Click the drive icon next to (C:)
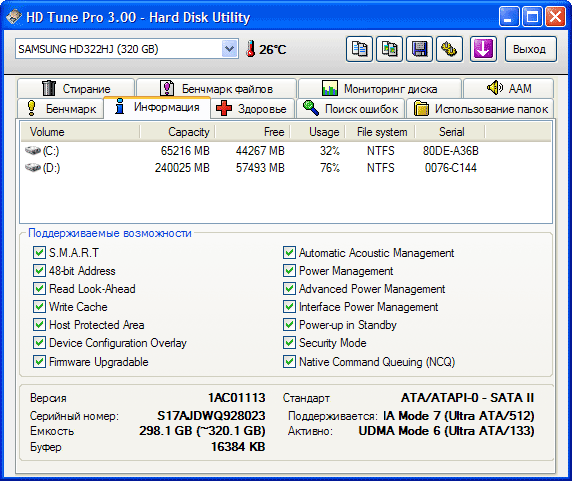This screenshot has width=572, height=481. [x=32, y=150]
